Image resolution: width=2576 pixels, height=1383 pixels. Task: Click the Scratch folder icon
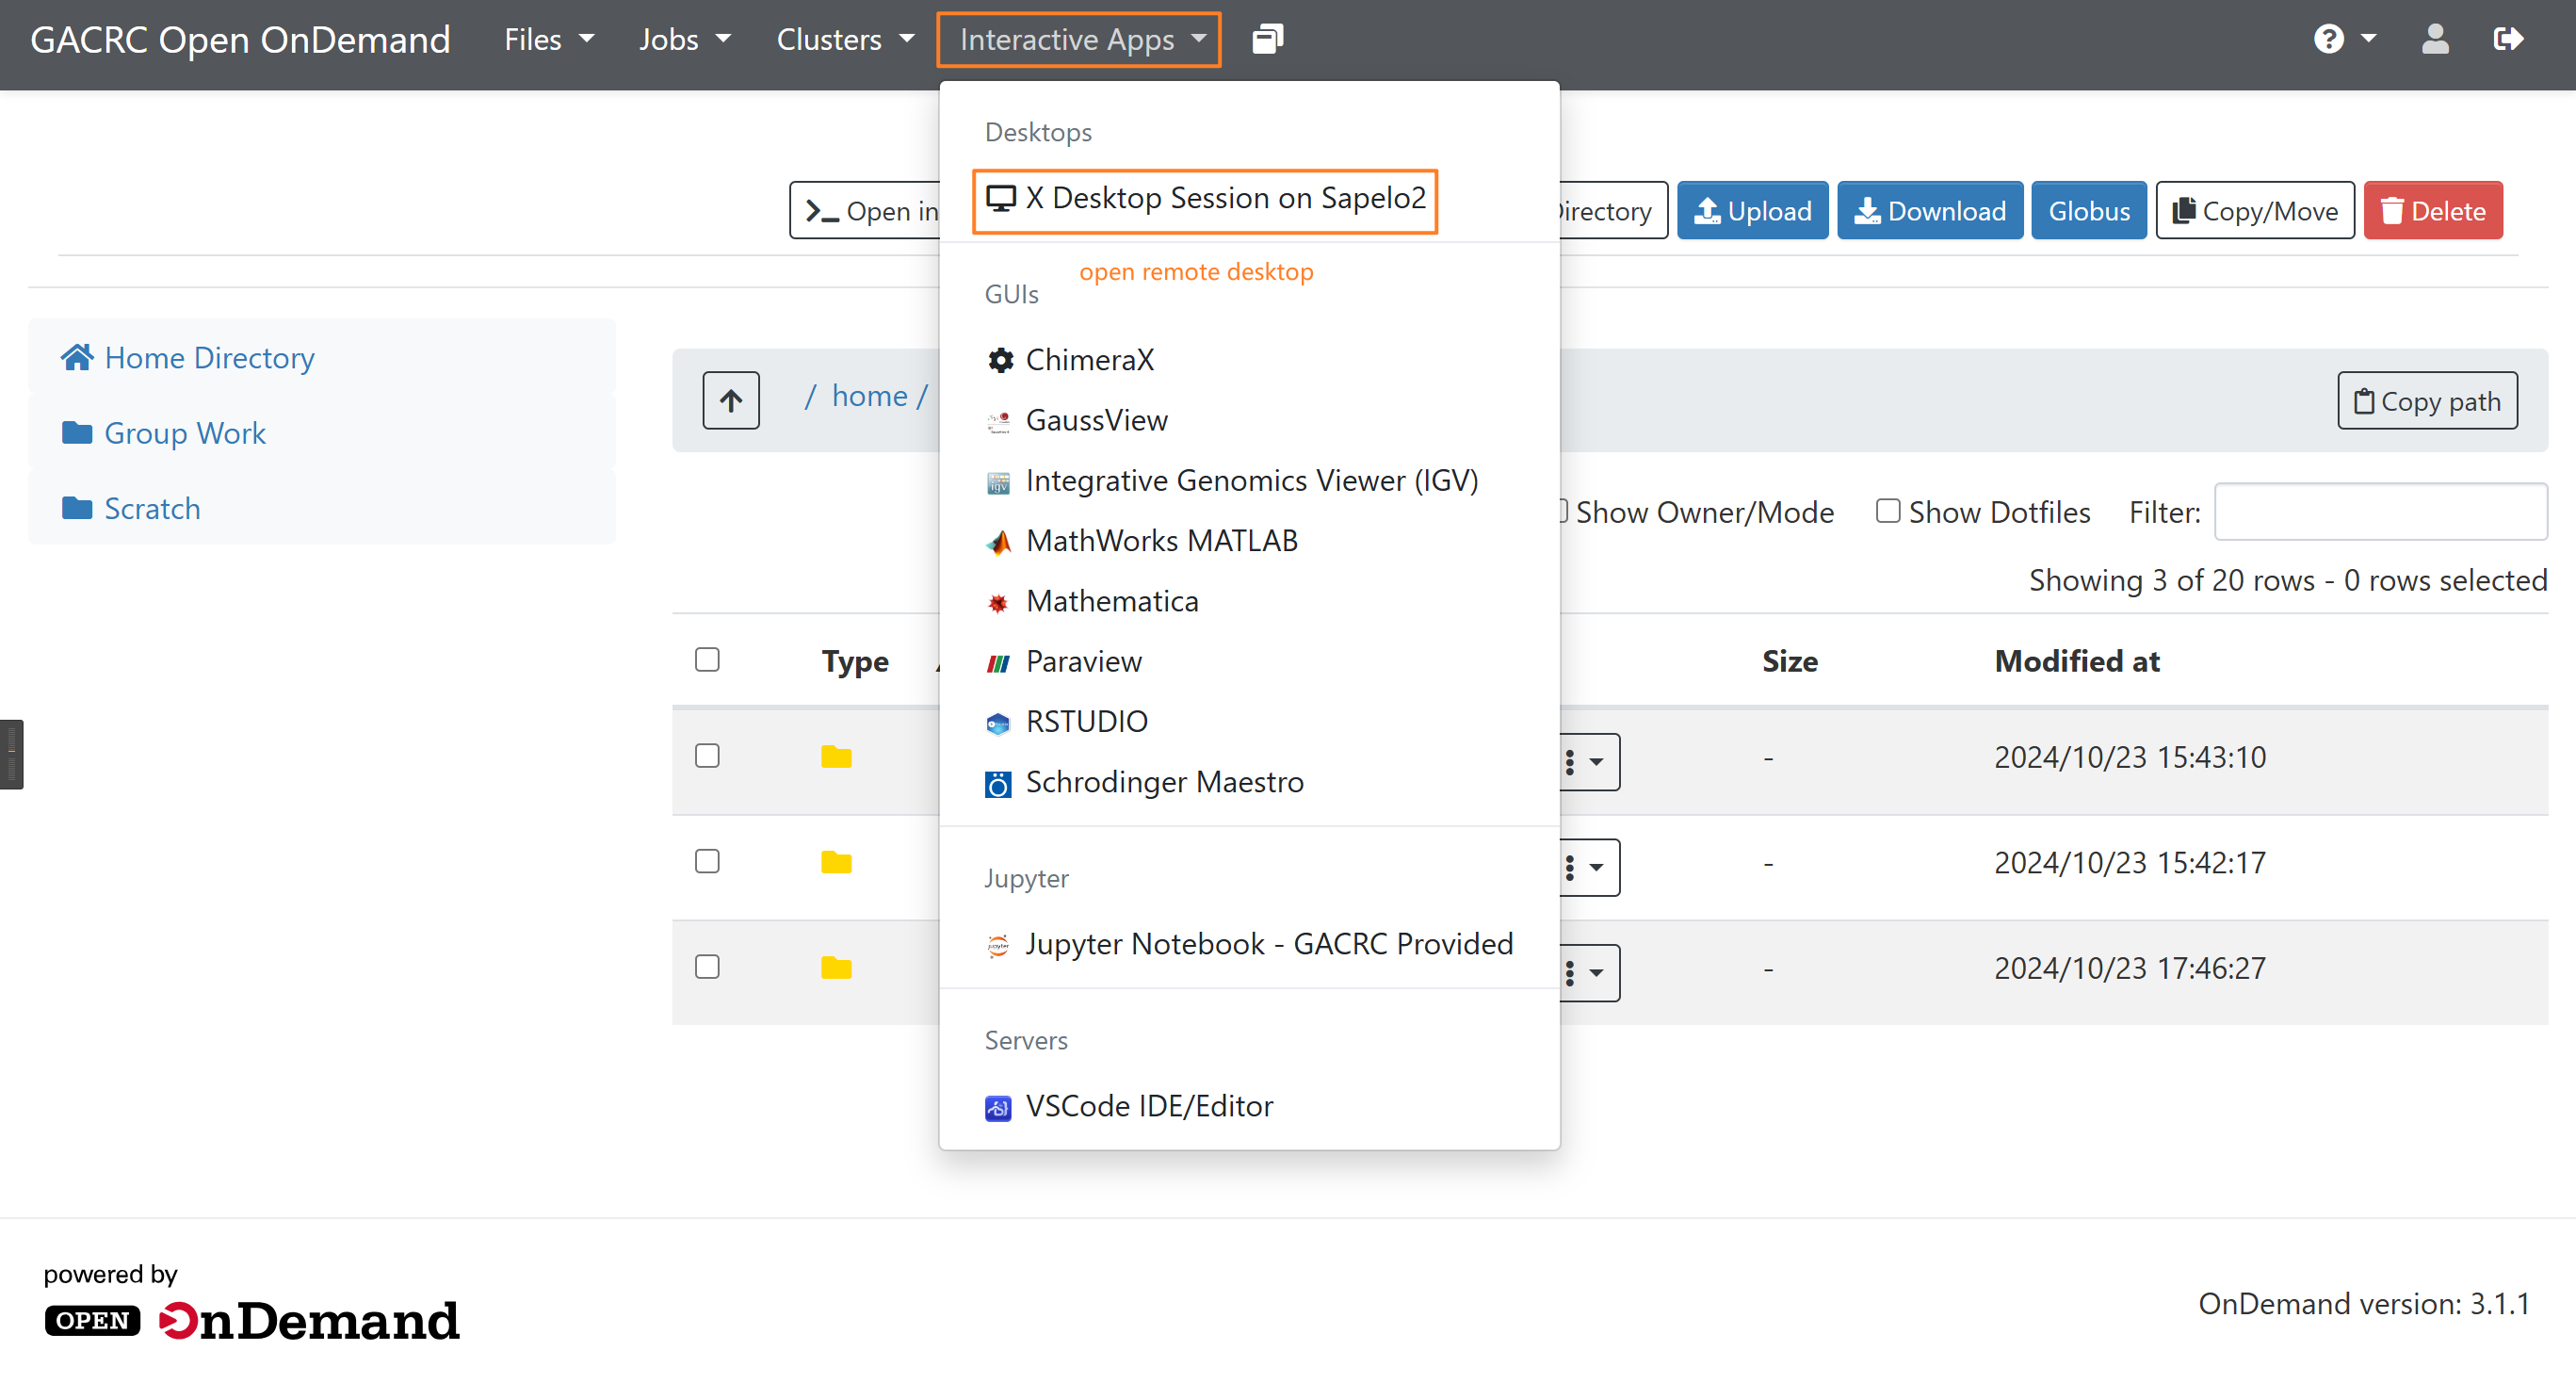[x=77, y=508]
